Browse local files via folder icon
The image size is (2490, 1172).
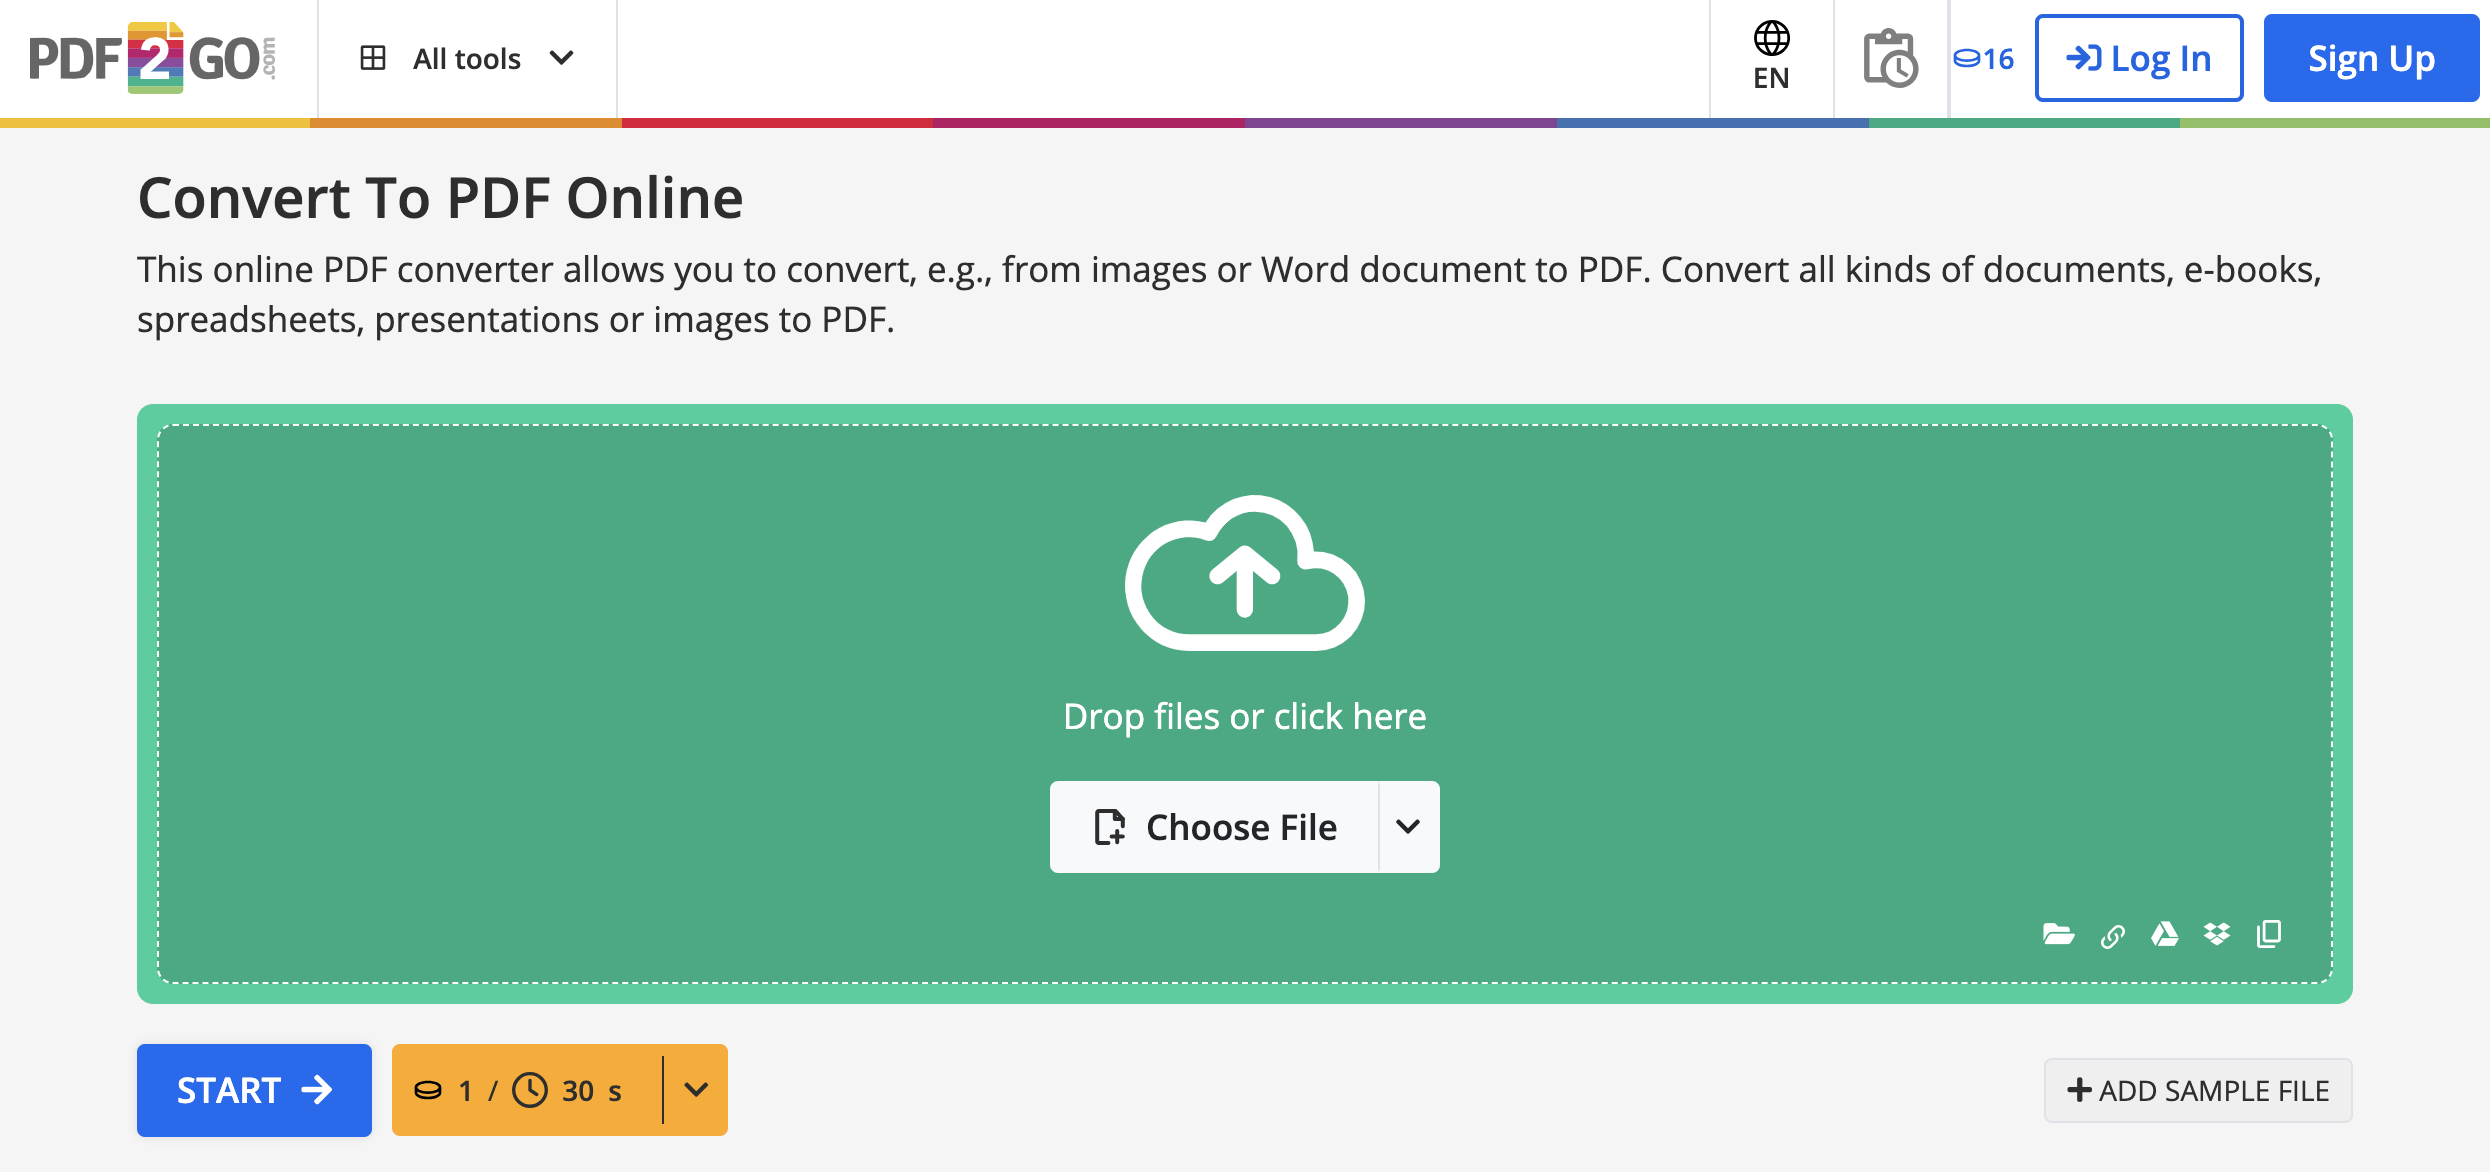tap(2058, 934)
